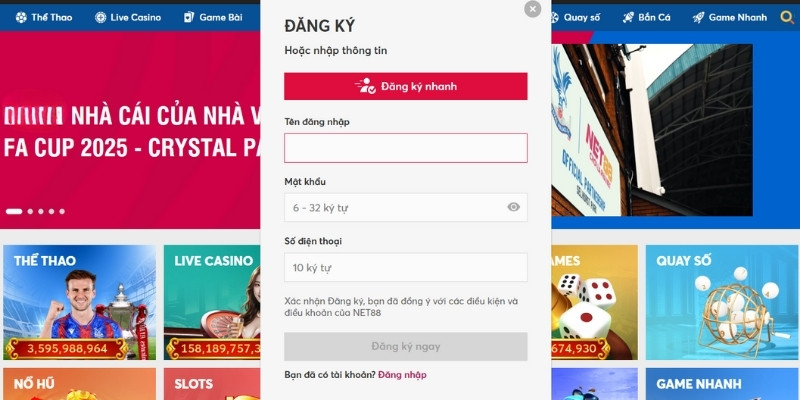The width and height of the screenshot is (800, 400).
Task: Focus the Tên đăng nhập input field
Action: 406,148
